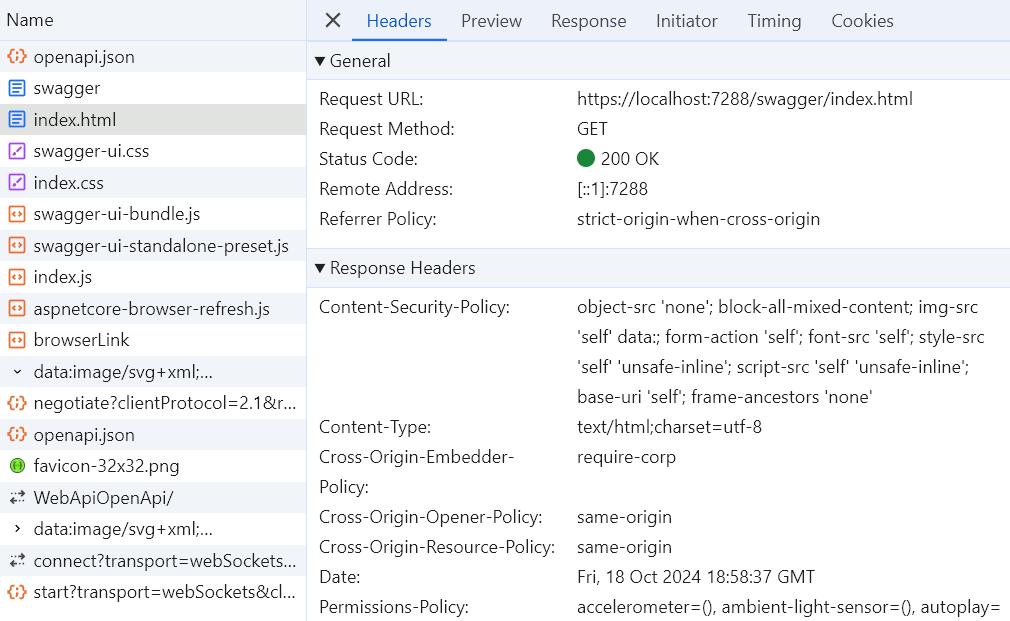Click the image icon beside favicon-32x32.png

tap(17, 466)
